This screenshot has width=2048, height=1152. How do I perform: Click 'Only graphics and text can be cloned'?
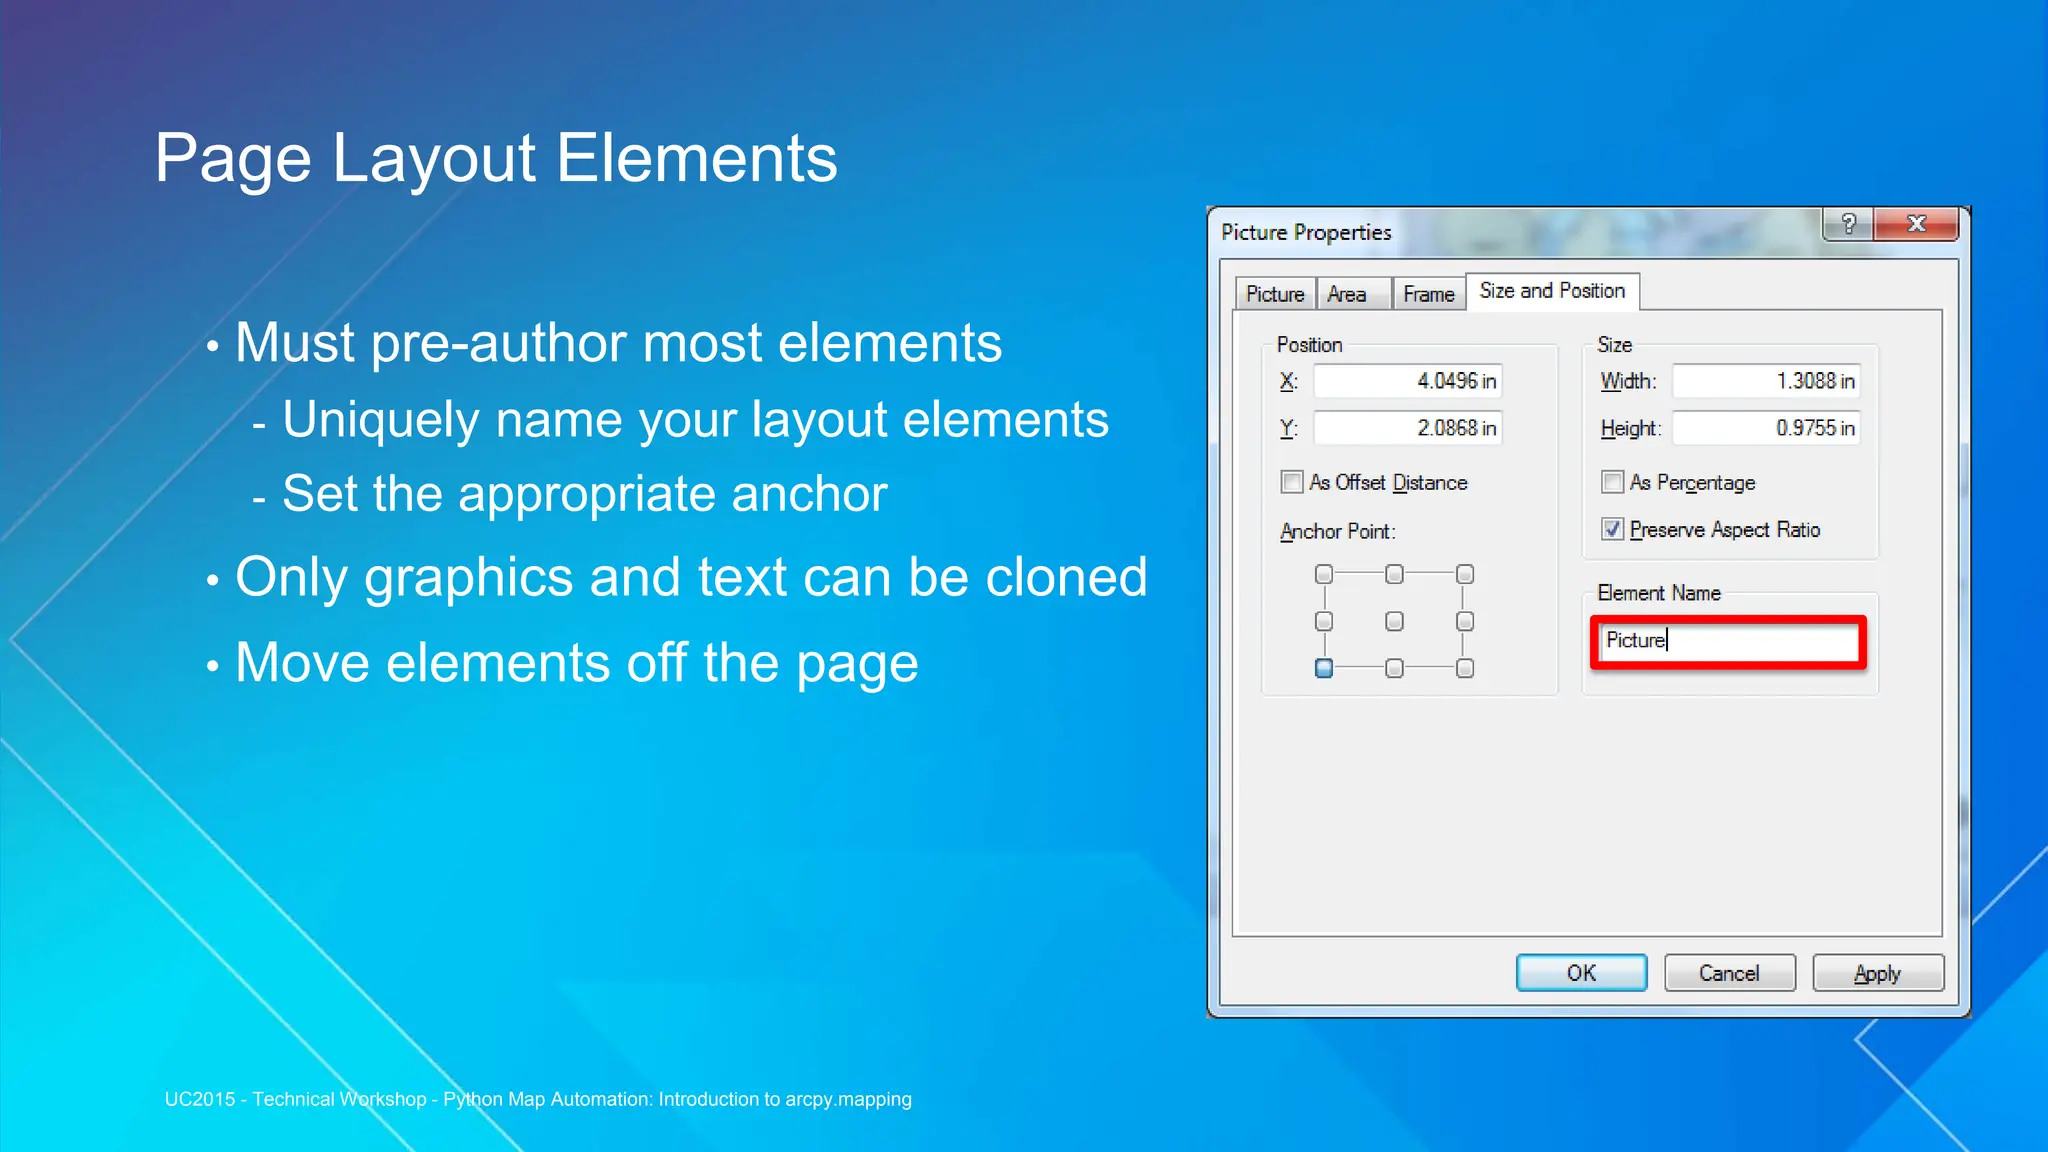(691, 578)
